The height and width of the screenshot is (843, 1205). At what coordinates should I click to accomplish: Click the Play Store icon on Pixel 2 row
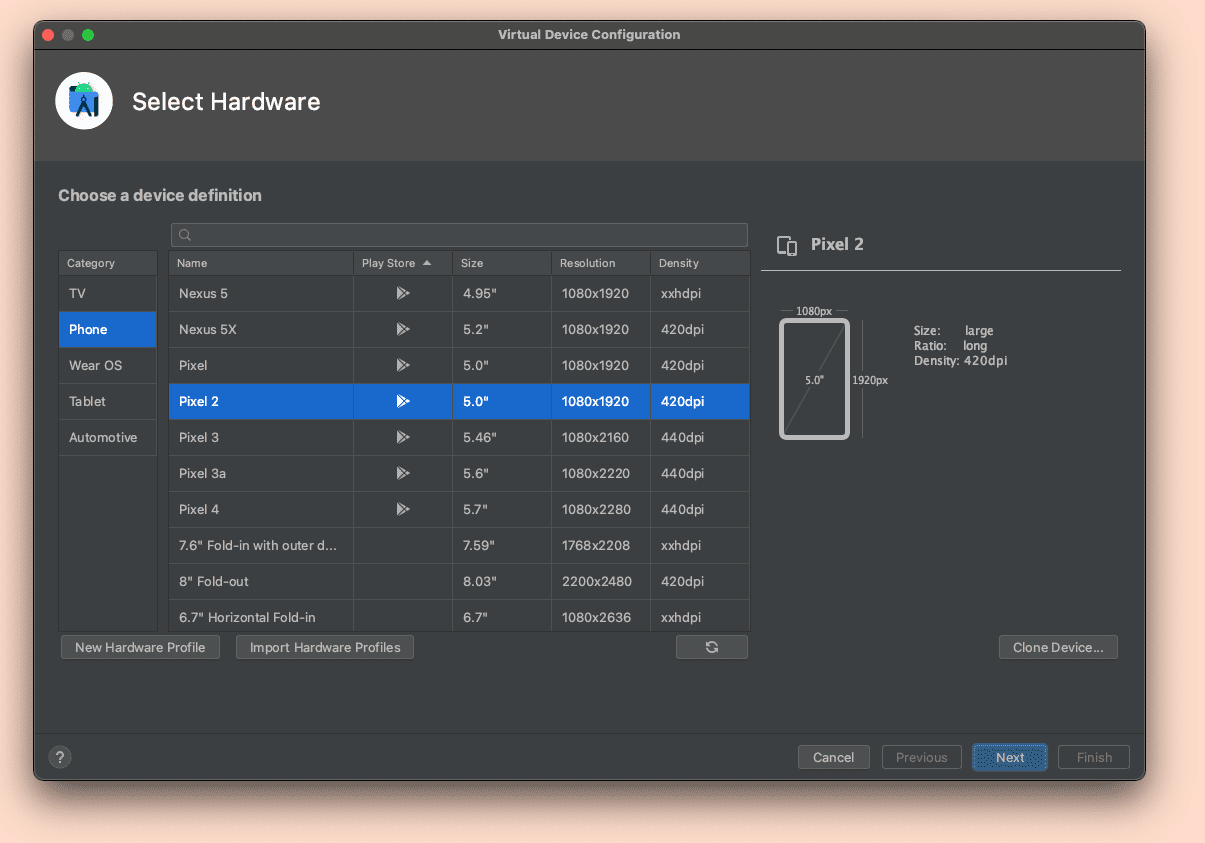click(x=403, y=401)
